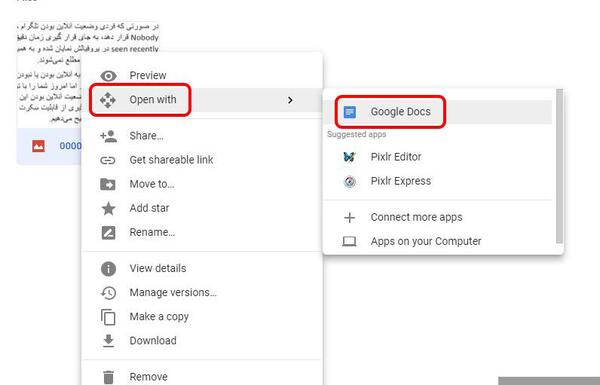Click the blue Google Docs icon

(x=350, y=112)
